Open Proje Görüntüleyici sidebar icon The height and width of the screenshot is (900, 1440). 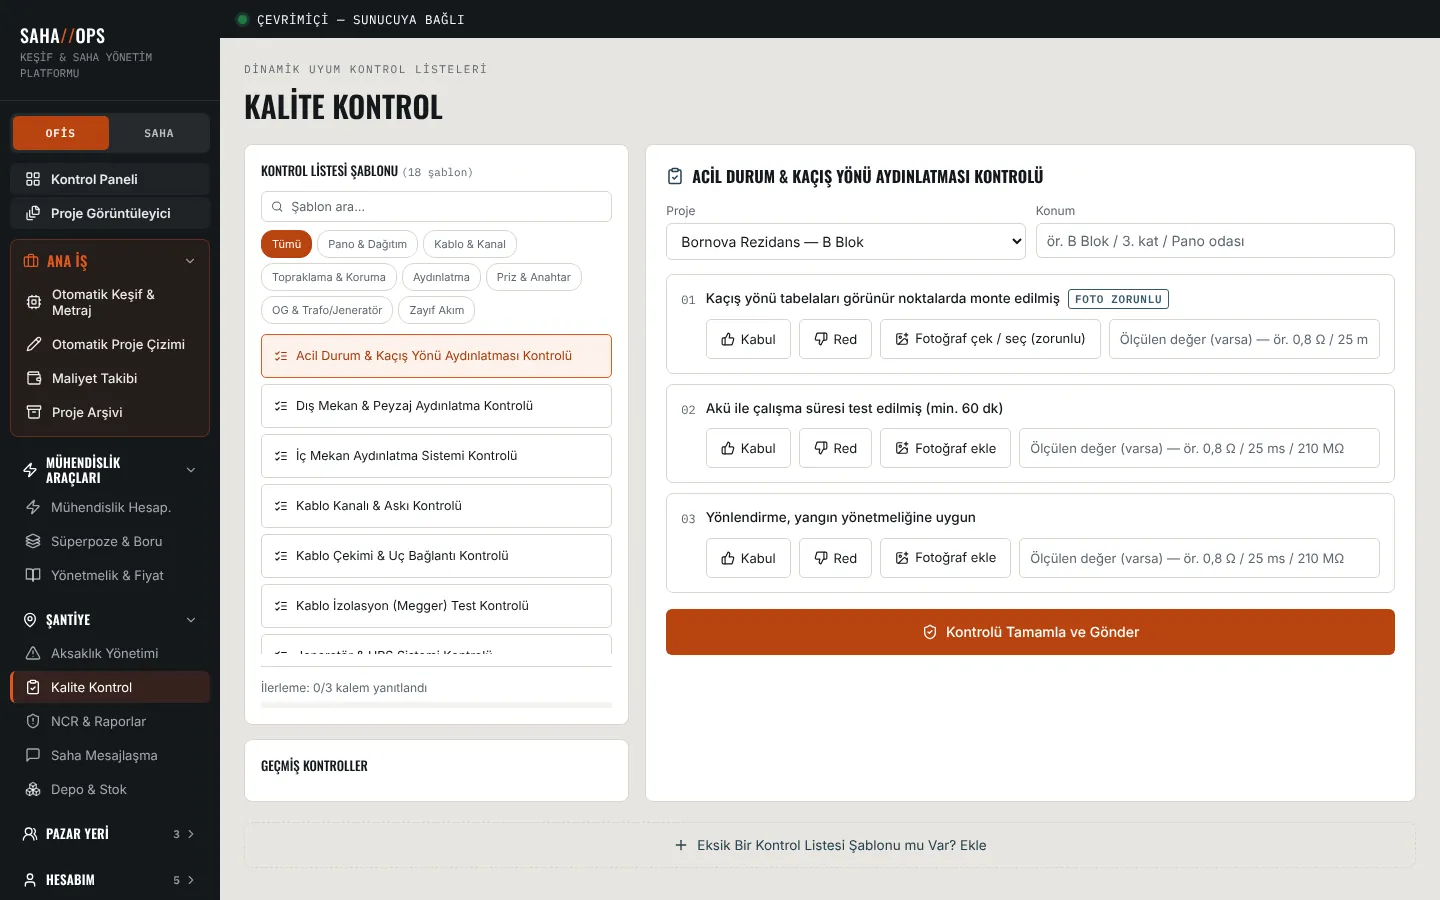33,213
